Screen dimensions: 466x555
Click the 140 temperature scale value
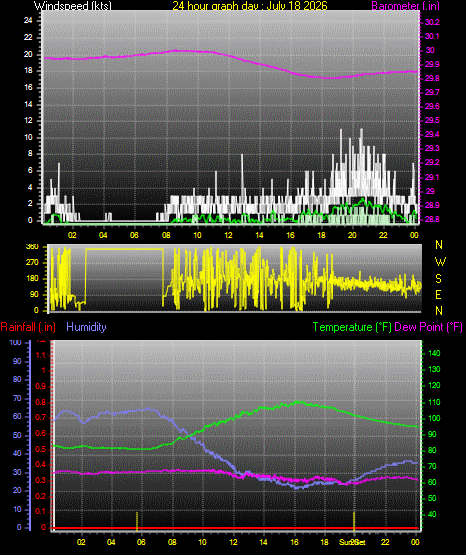434,353
